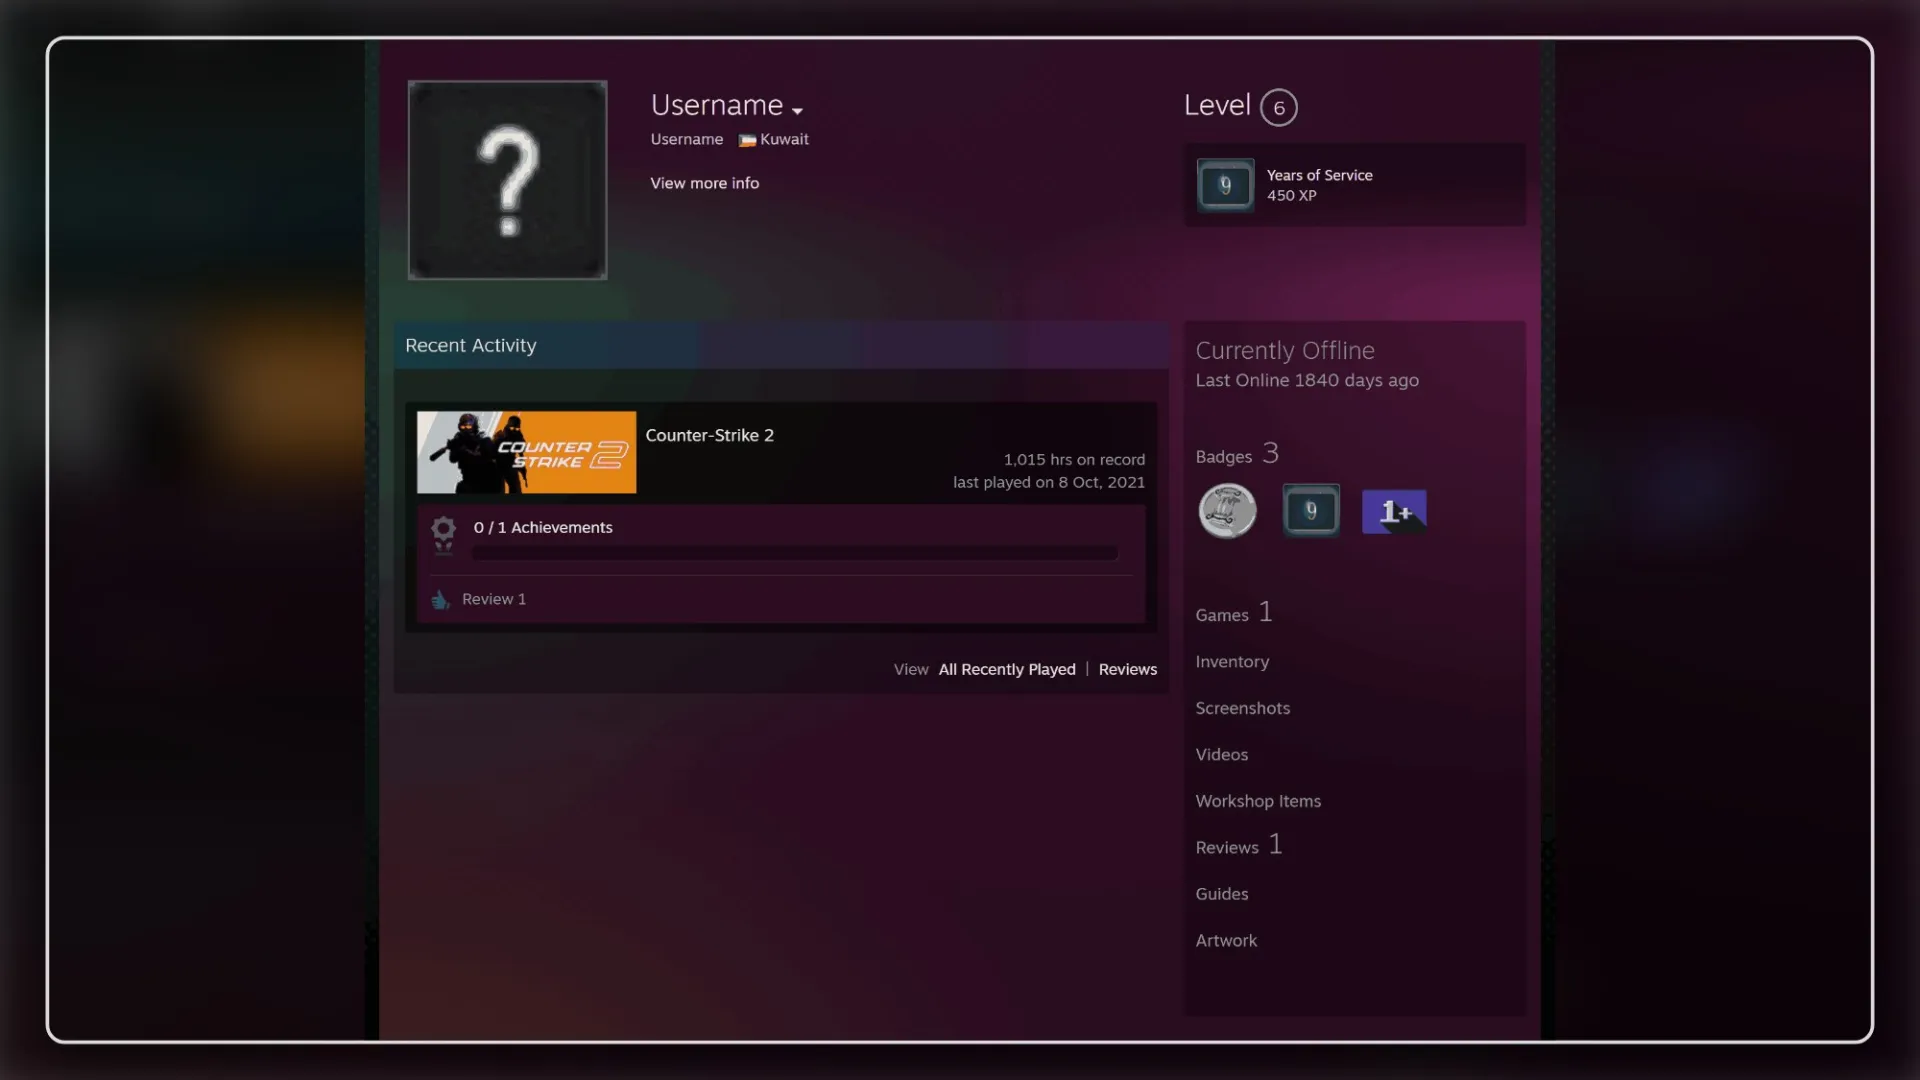Open Reviews link under Recent Activity
The width and height of the screenshot is (1920, 1080).
point(1127,669)
